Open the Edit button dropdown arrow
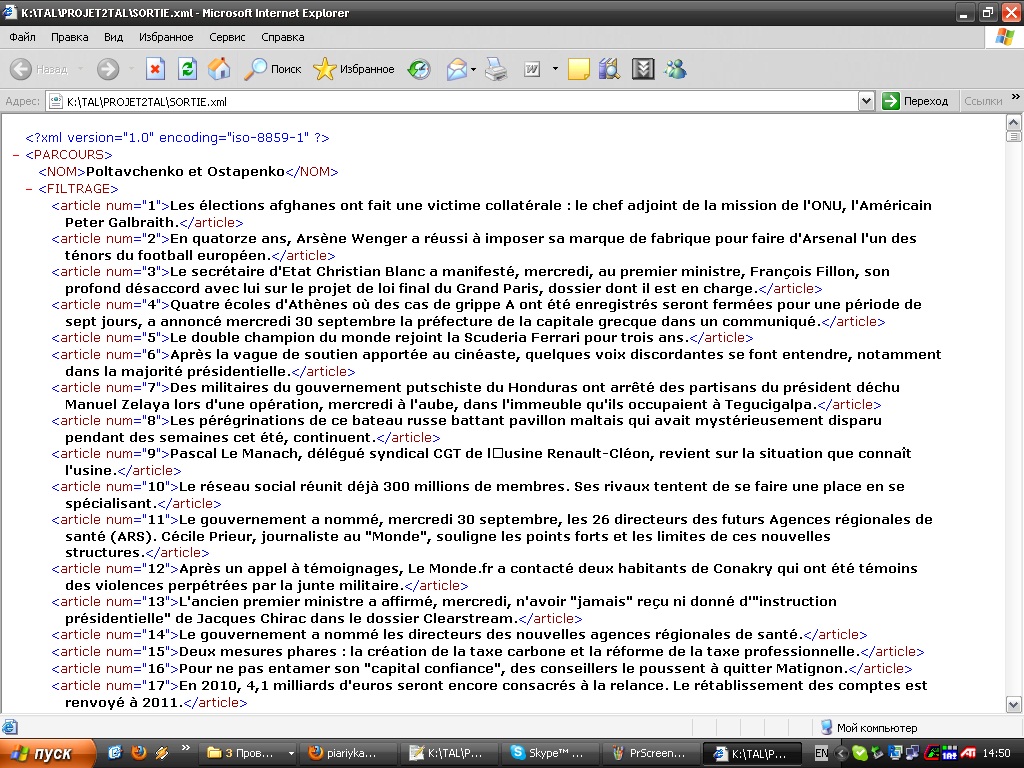Image resolution: width=1024 pixels, height=768 pixels. click(x=555, y=69)
